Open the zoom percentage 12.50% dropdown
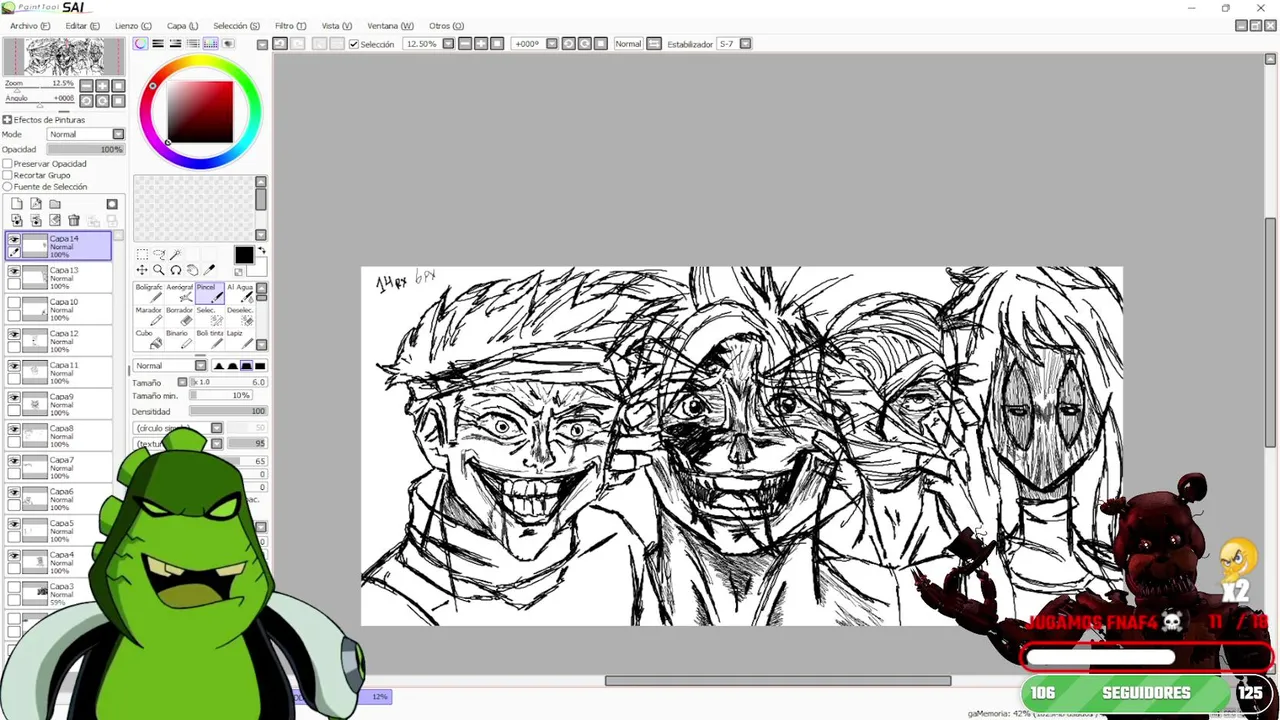This screenshot has width=1280, height=720. (448, 44)
